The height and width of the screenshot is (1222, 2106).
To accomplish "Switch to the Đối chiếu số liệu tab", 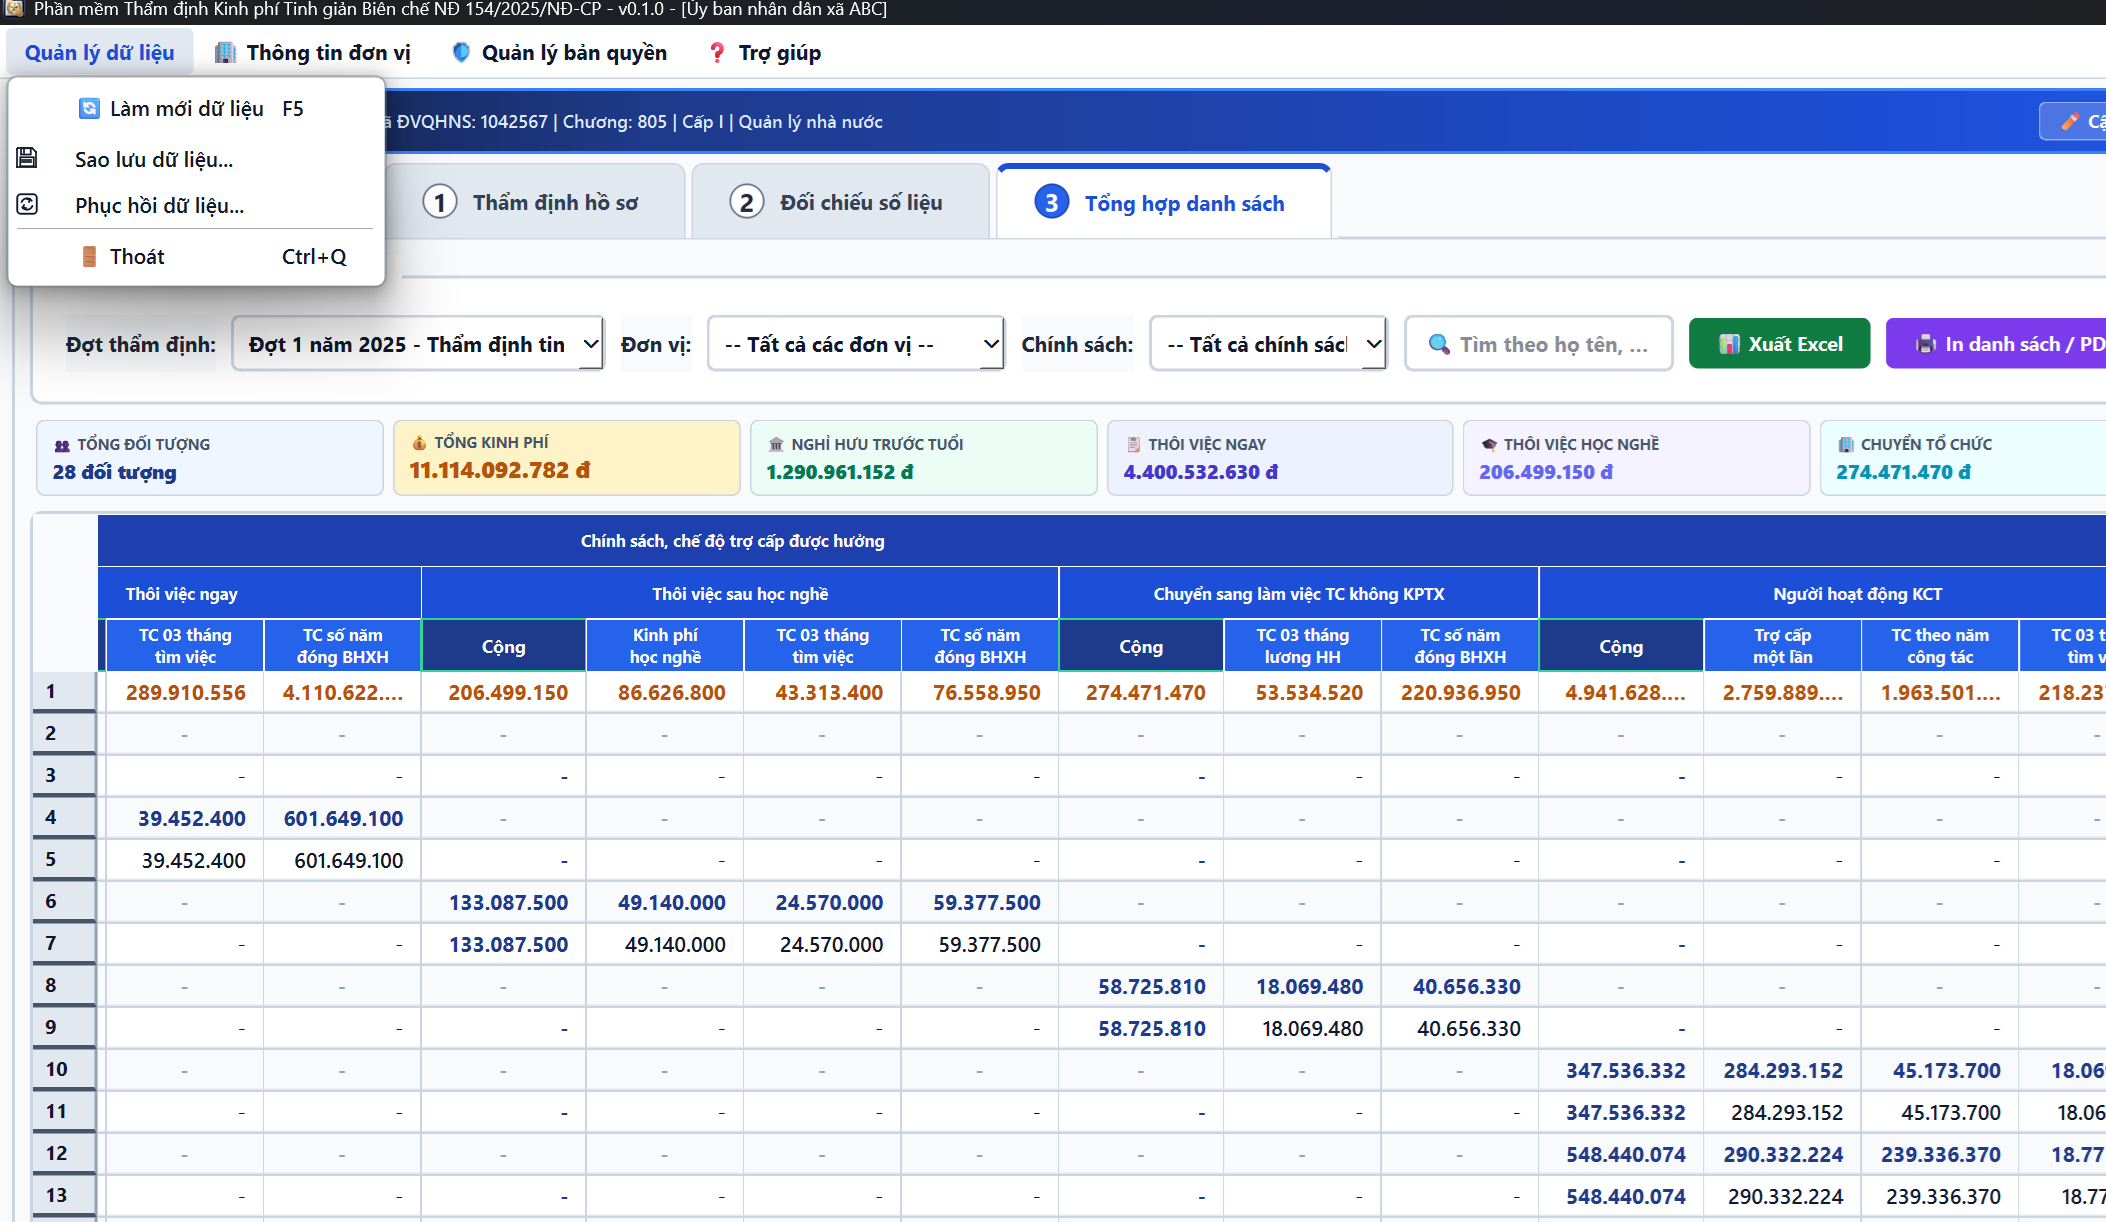I will 840,202.
